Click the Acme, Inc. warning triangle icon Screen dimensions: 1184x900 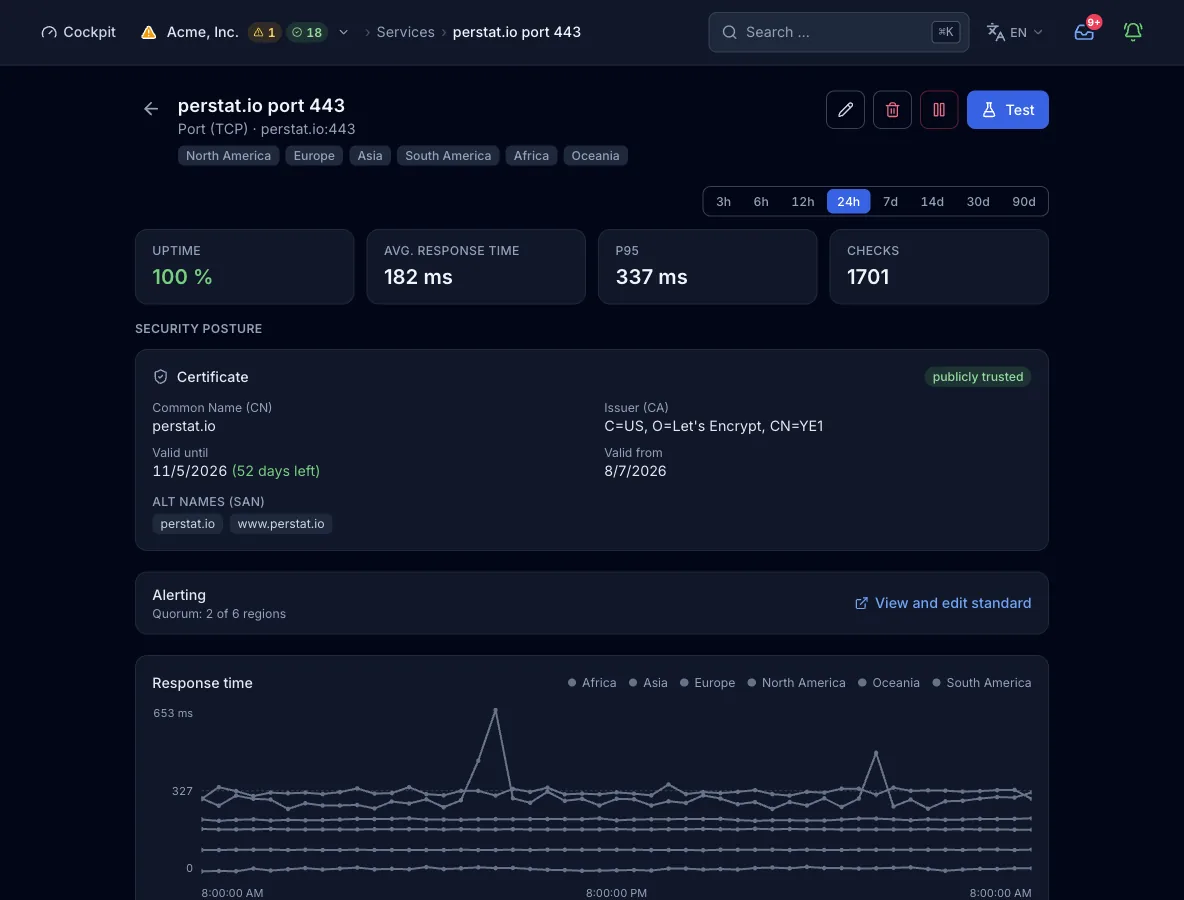149,32
